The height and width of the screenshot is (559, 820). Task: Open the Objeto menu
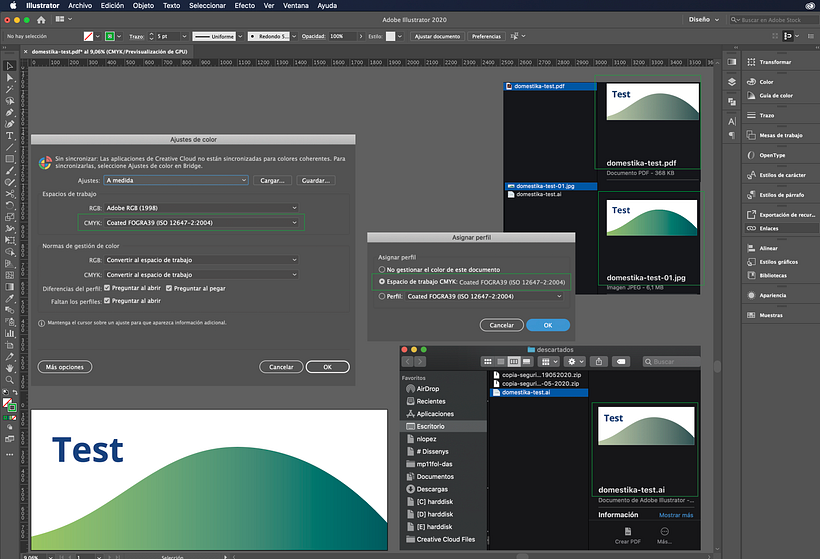click(143, 5)
